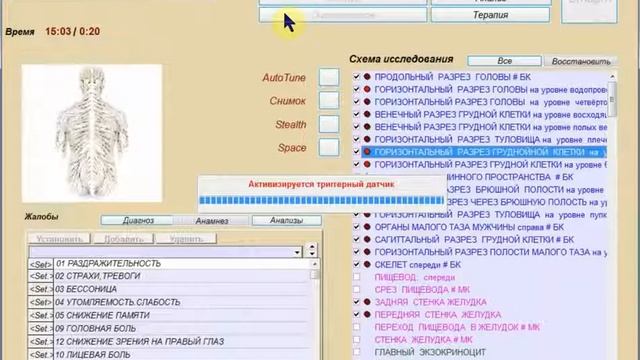
Task: Switch to the Анамнез tab
Action: click(211, 221)
